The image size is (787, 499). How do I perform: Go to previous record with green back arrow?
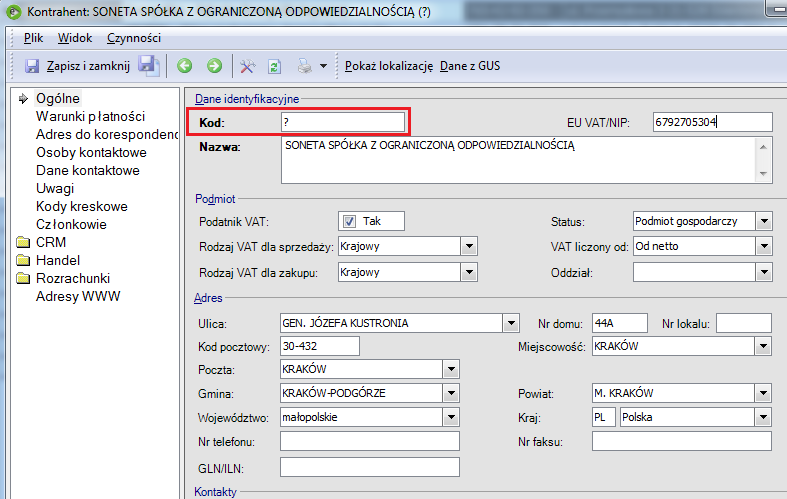pos(185,66)
